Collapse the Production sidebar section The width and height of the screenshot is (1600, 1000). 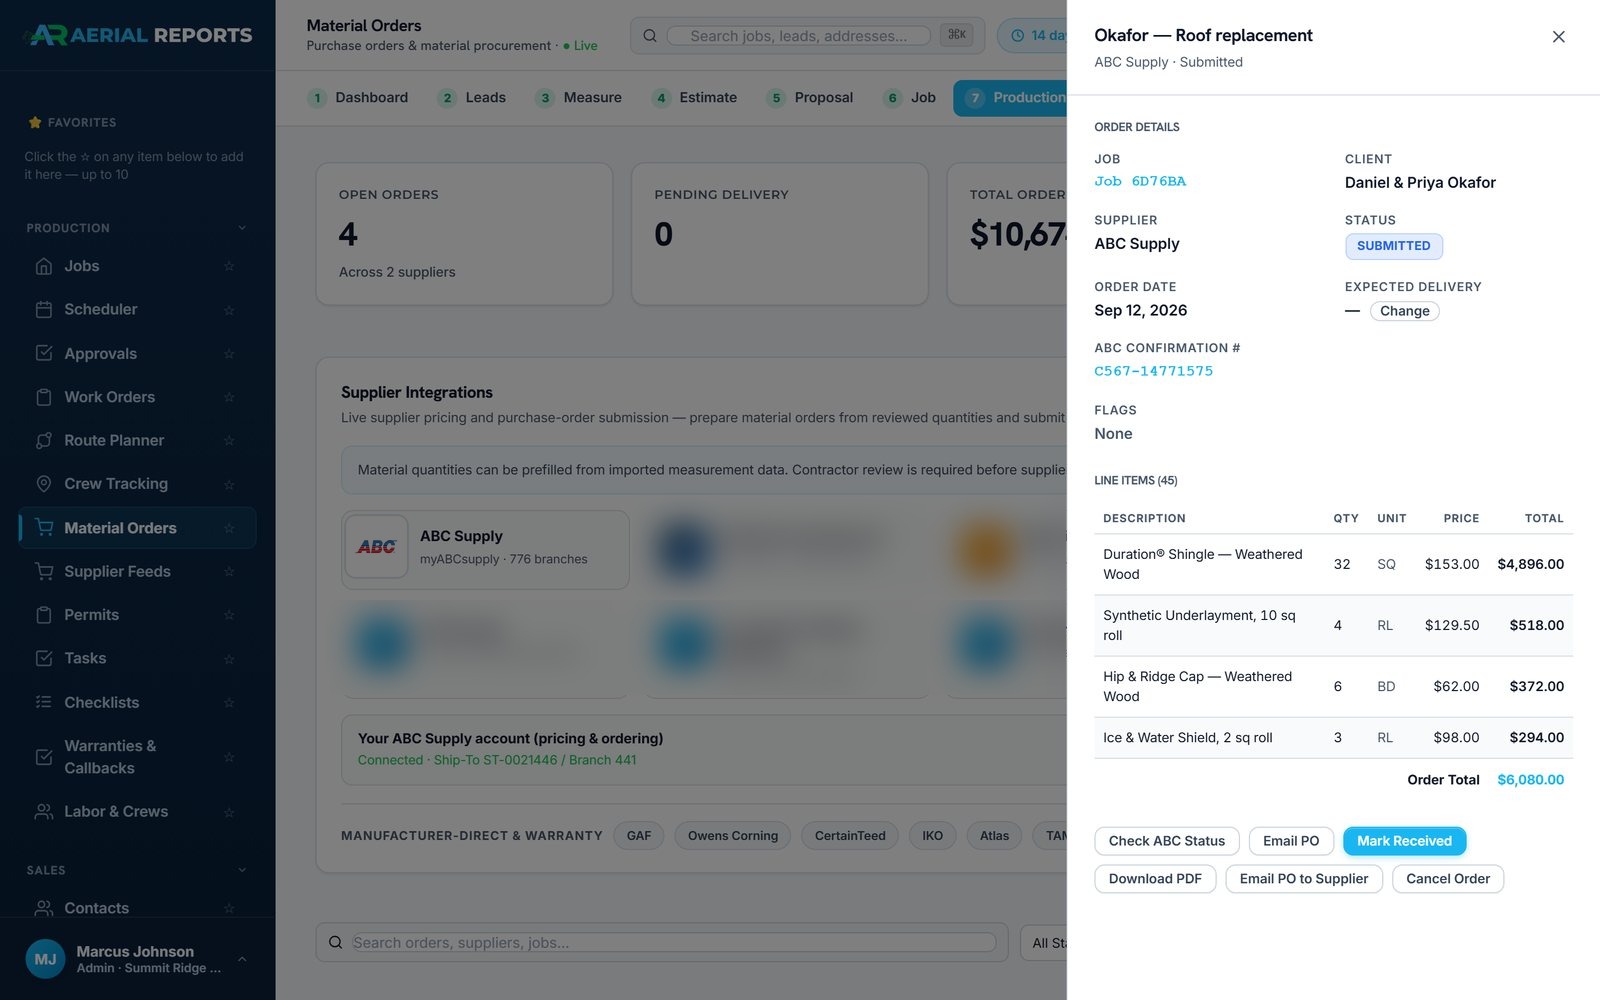click(241, 228)
